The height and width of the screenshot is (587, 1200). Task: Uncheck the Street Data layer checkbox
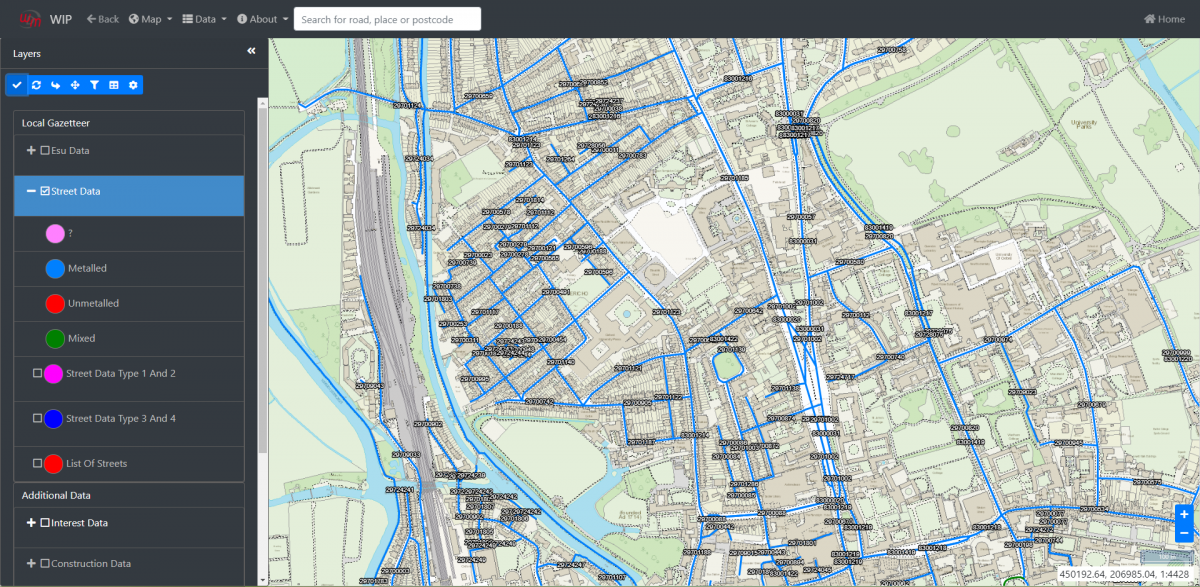[45, 191]
